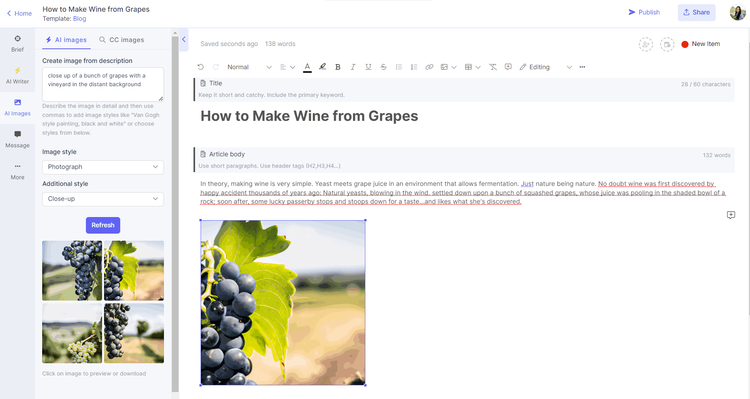Click the Refresh button
This screenshot has width=750, height=399.
click(x=103, y=225)
